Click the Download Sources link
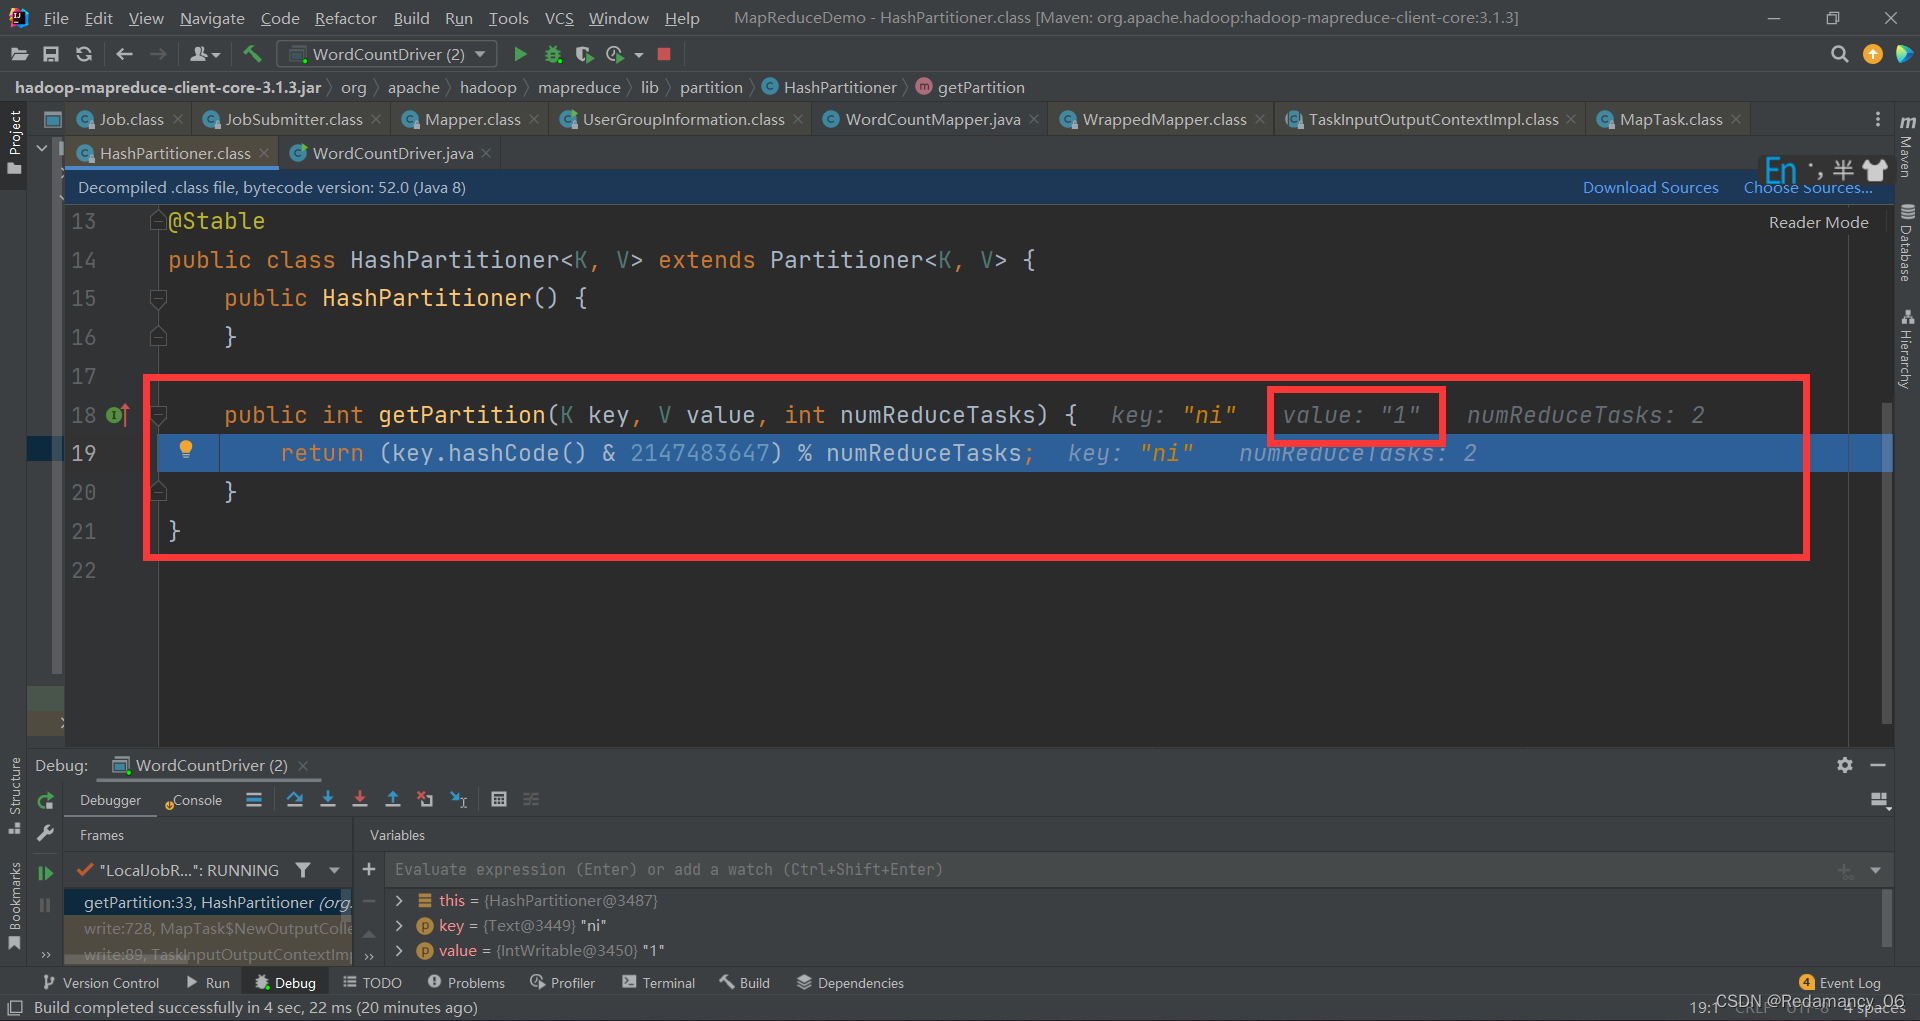This screenshot has width=1920, height=1021. 1650,187
